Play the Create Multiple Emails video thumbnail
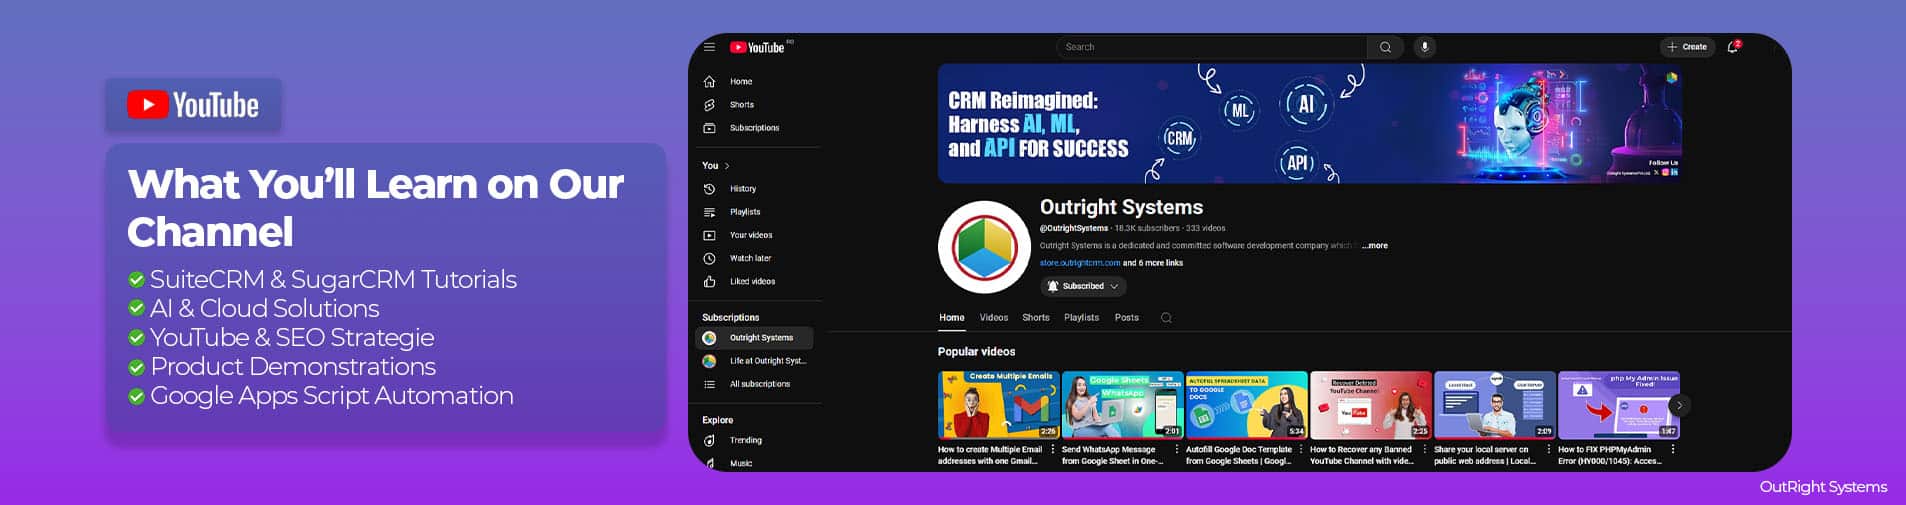Viewport: 1906px width, 505px height. pyautogui.click(x=998, y=405)
